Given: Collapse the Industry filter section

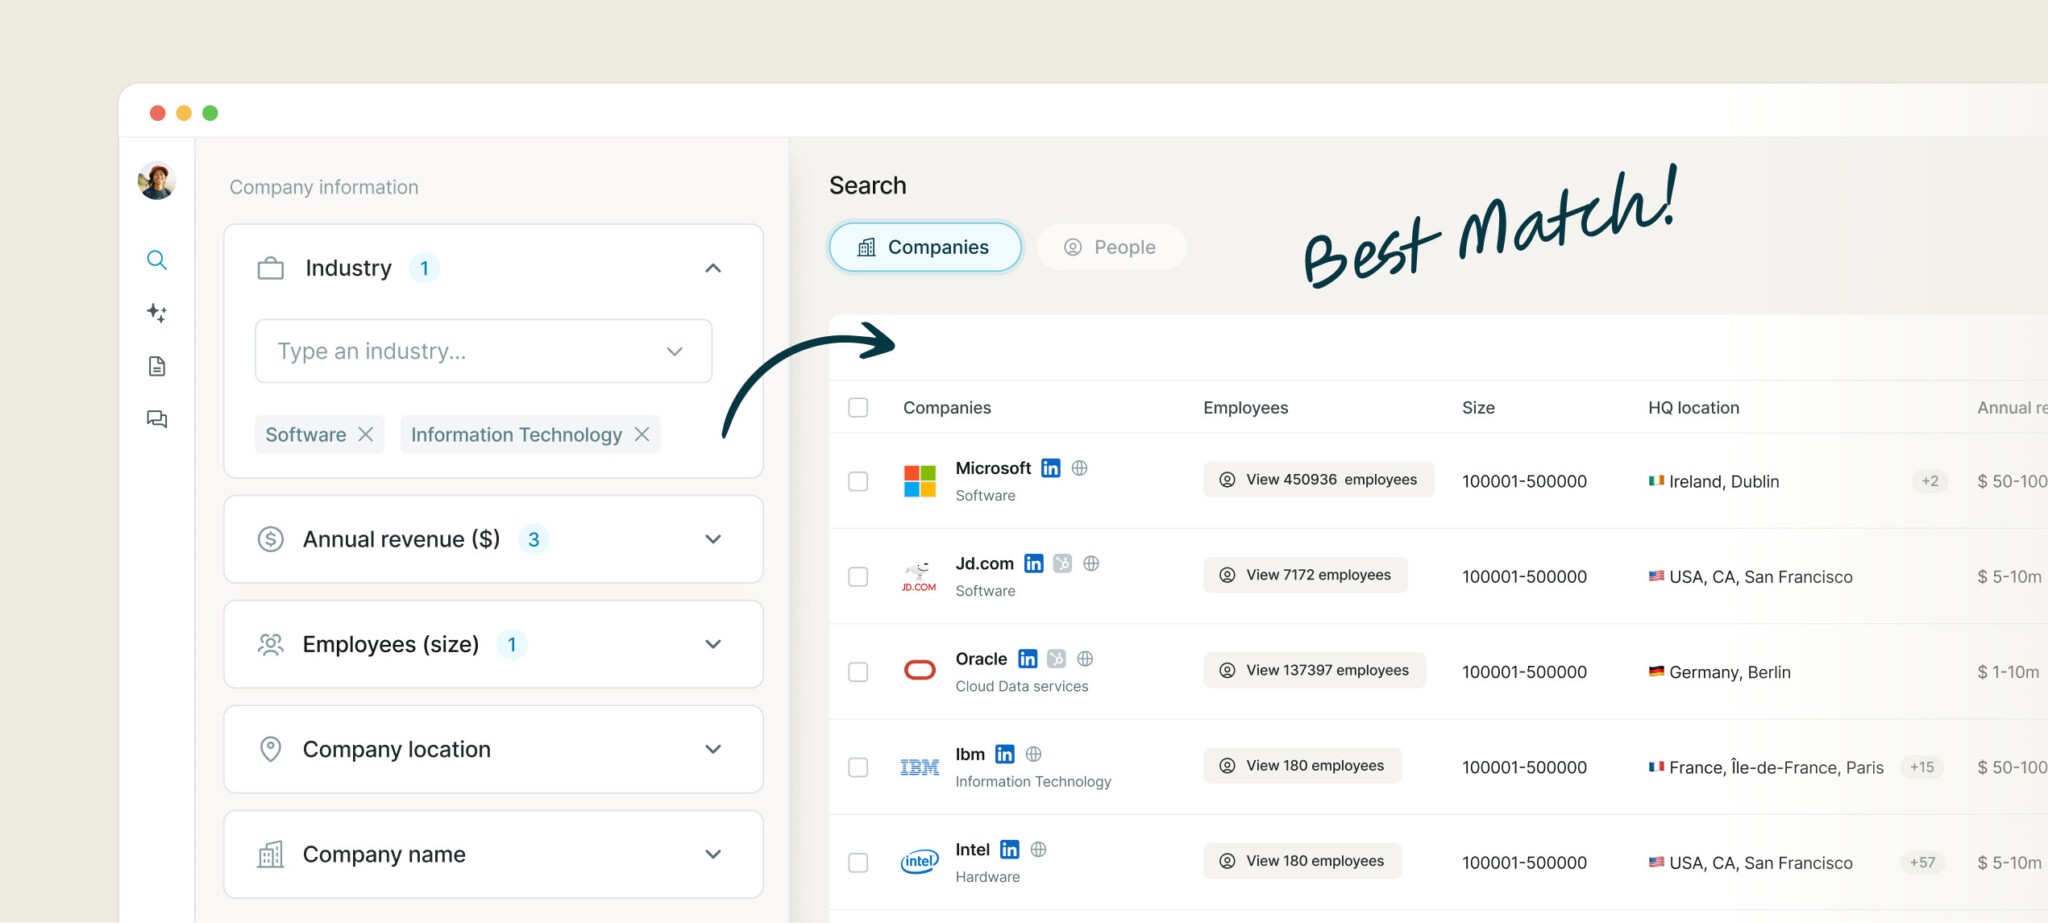Looking at the screenshot, I should click(713, 268).
